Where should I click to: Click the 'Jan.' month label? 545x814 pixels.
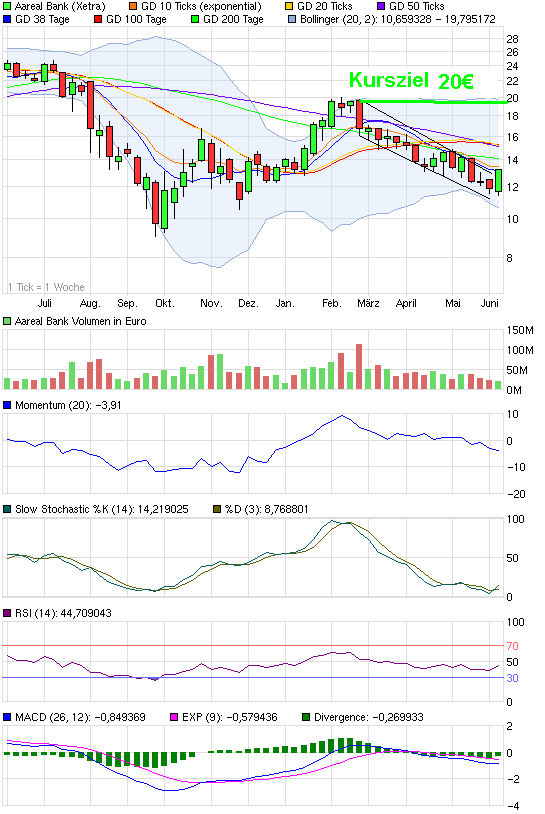[x=285, y=303]
